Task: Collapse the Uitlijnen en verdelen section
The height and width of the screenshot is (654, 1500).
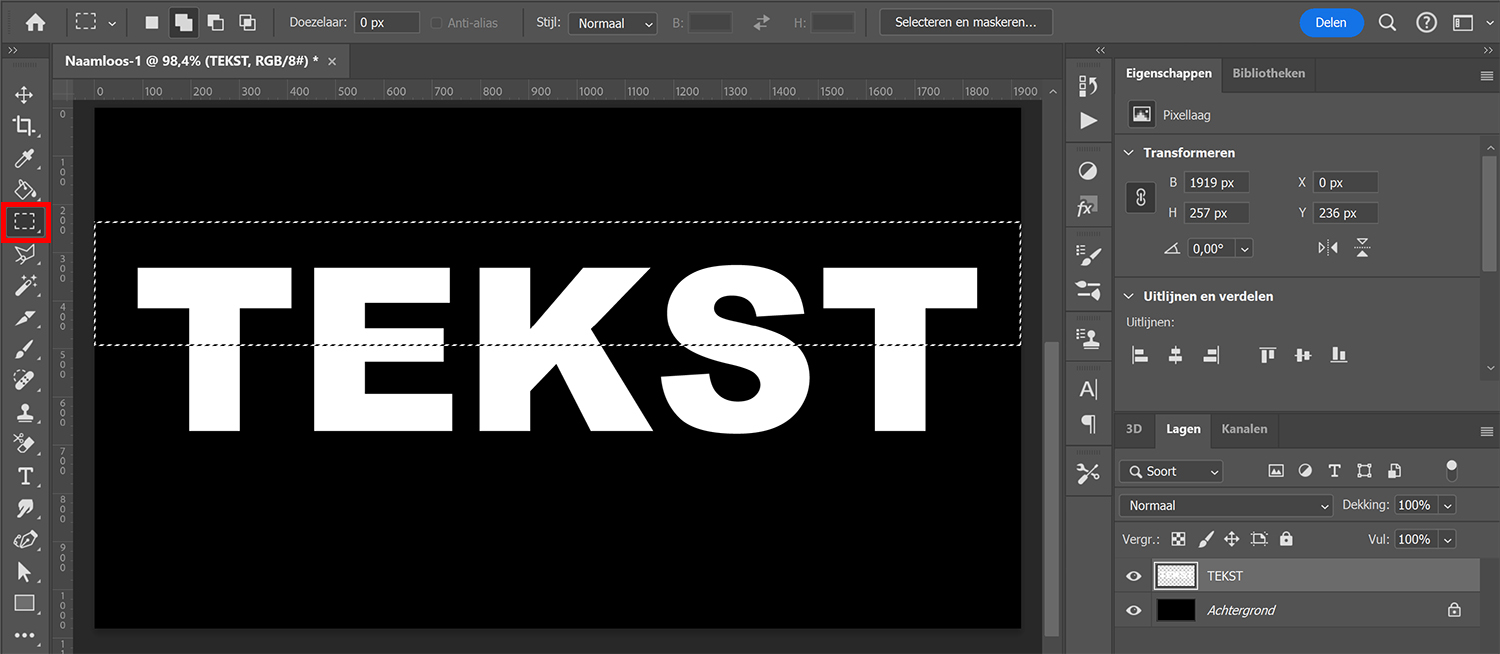Action: click(1129, 297)
